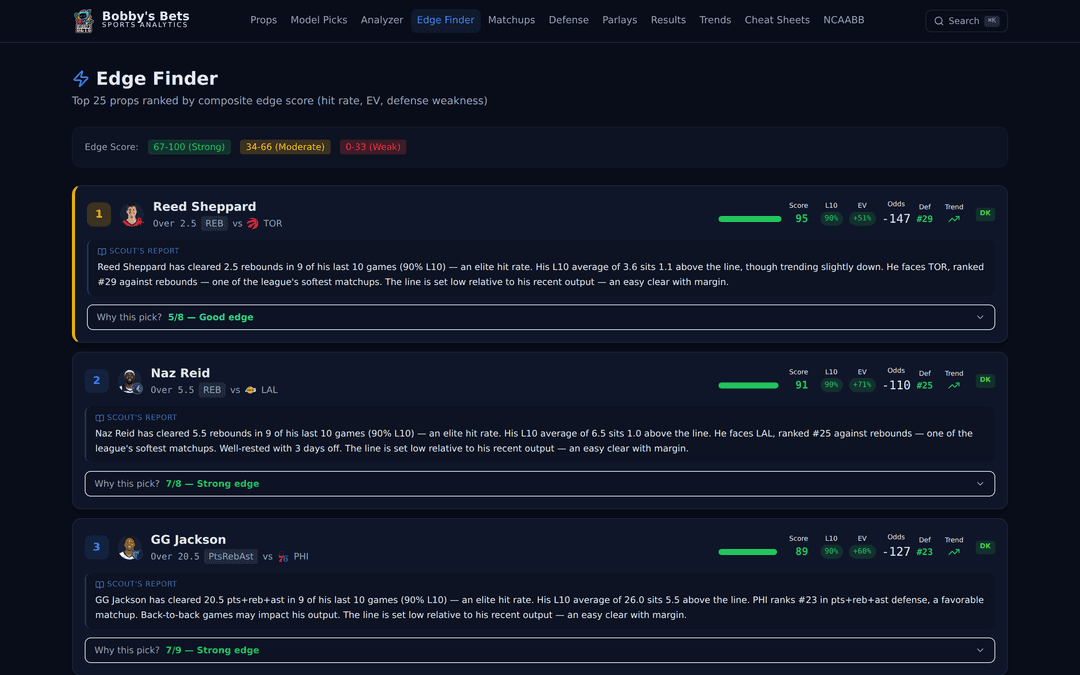1080x675 pixels.
Task: Click GG Jackson's upward trend arrow icon
Action: click(x=954, y=552)
